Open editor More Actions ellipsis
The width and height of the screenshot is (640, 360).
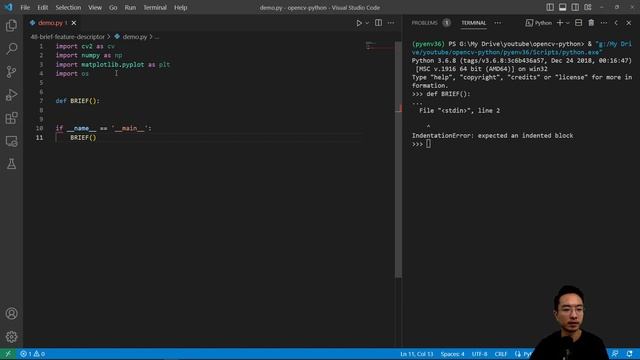(391, 23)
